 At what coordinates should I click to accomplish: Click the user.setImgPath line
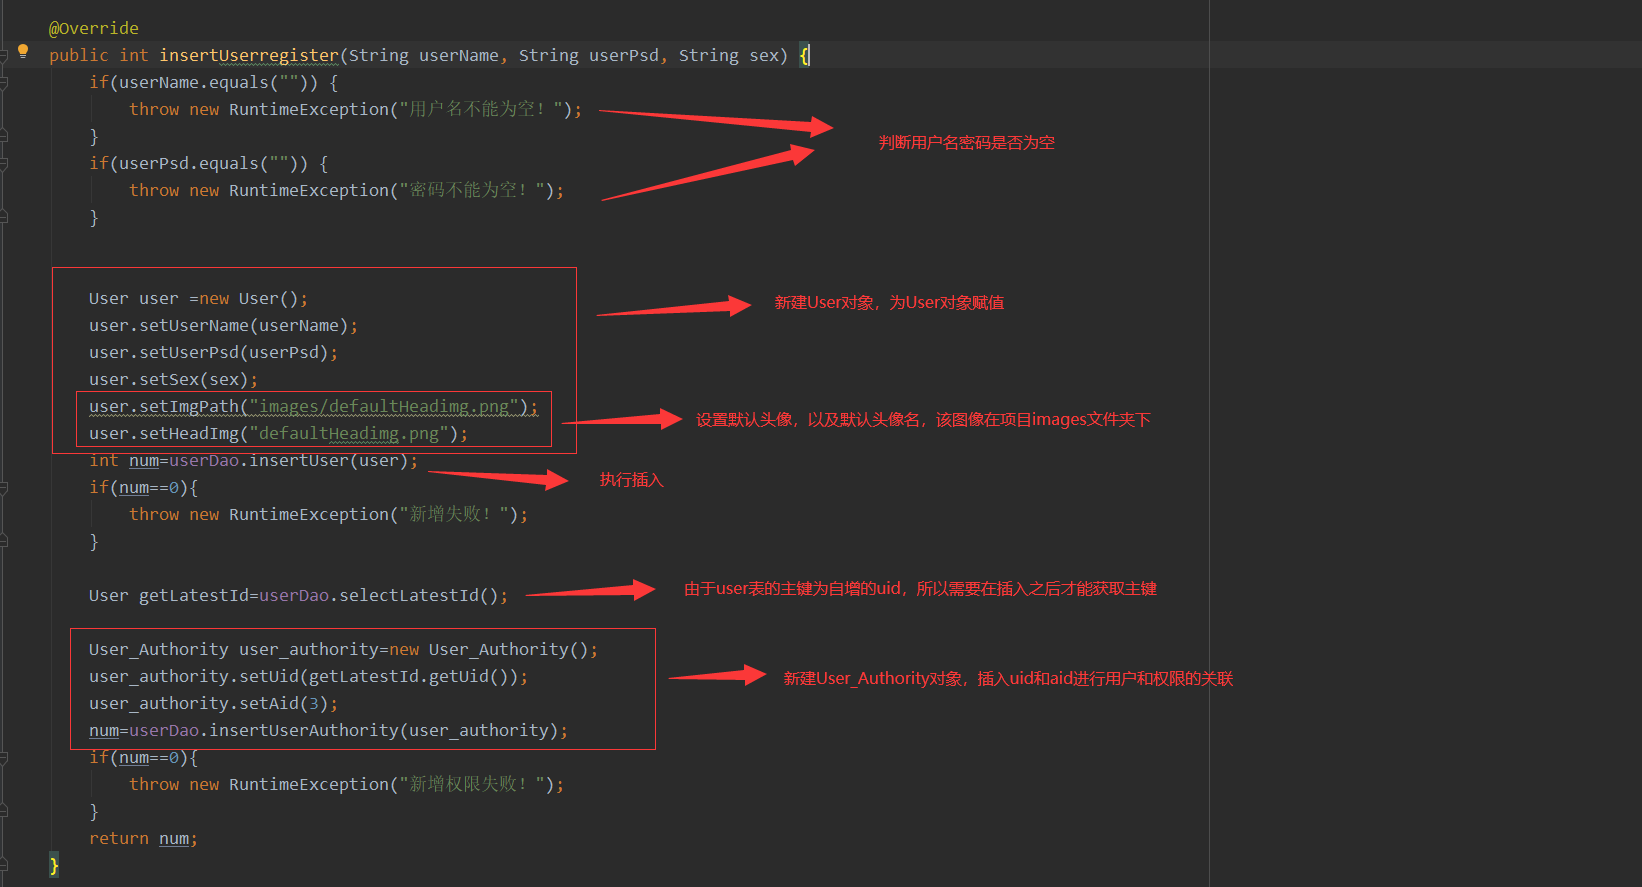click(313, 406)
